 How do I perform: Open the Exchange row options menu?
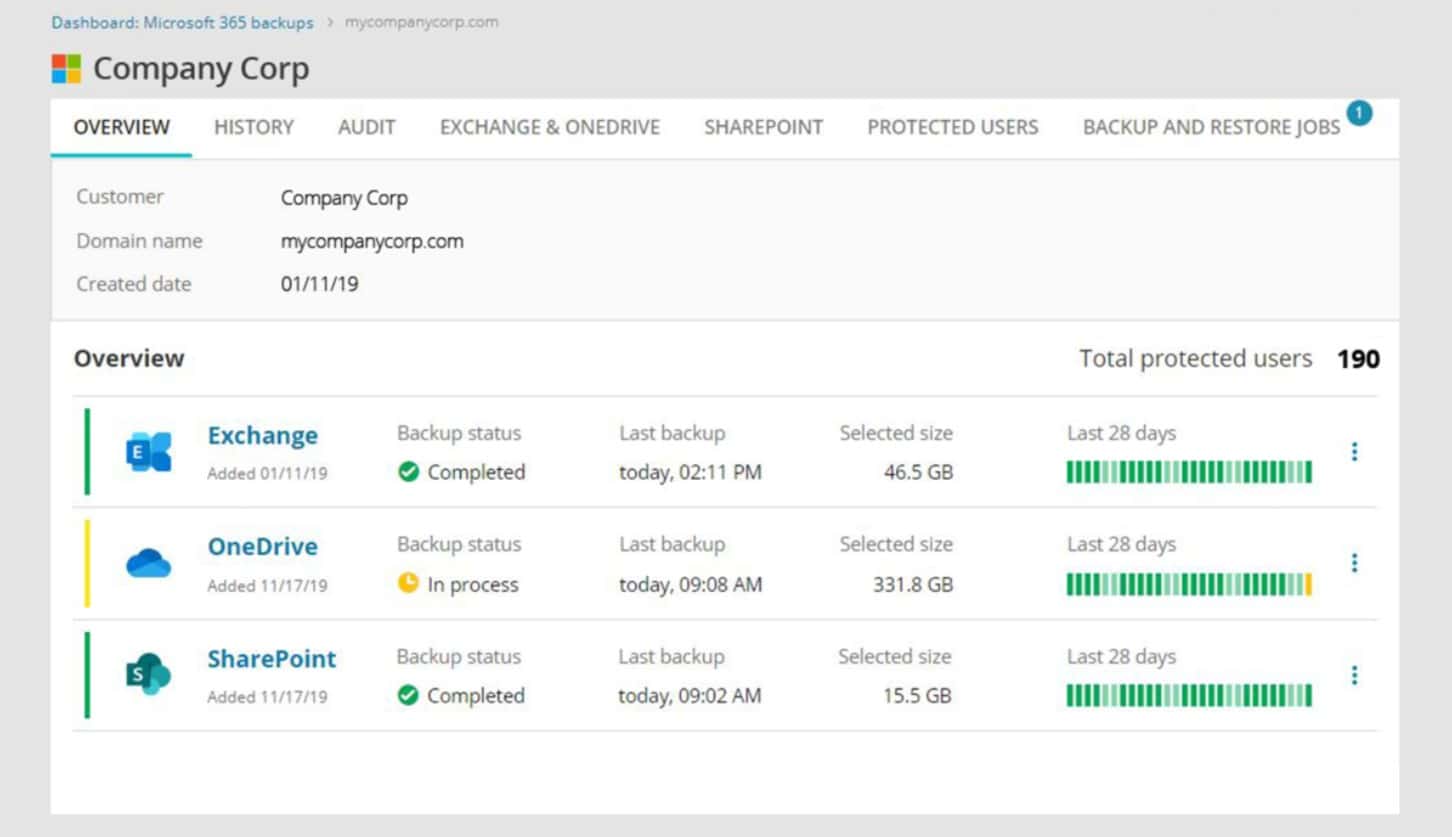click(x=1356, y=451)
